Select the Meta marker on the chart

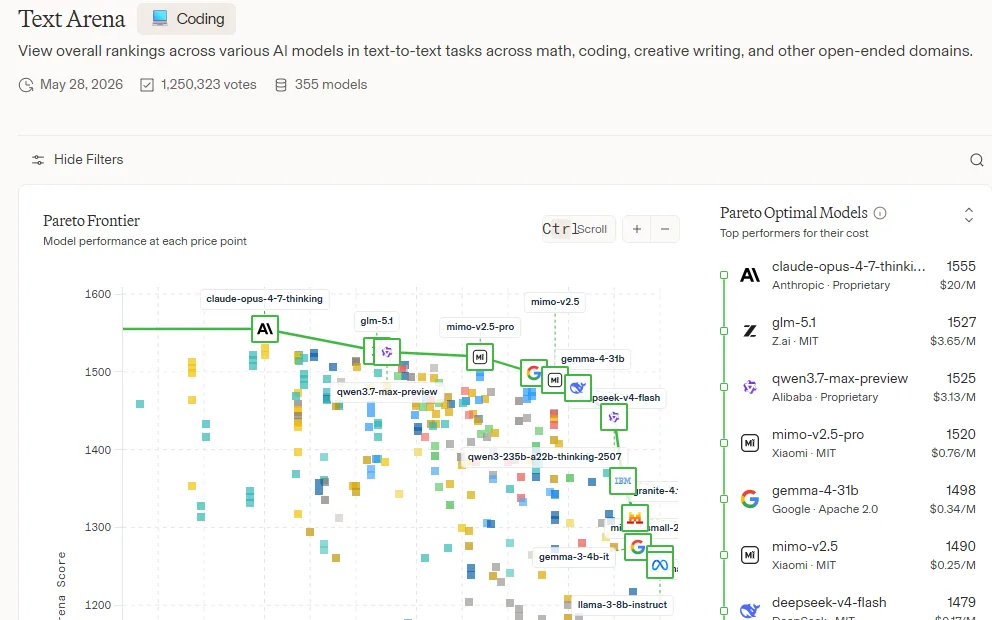(x=659, y=564)
